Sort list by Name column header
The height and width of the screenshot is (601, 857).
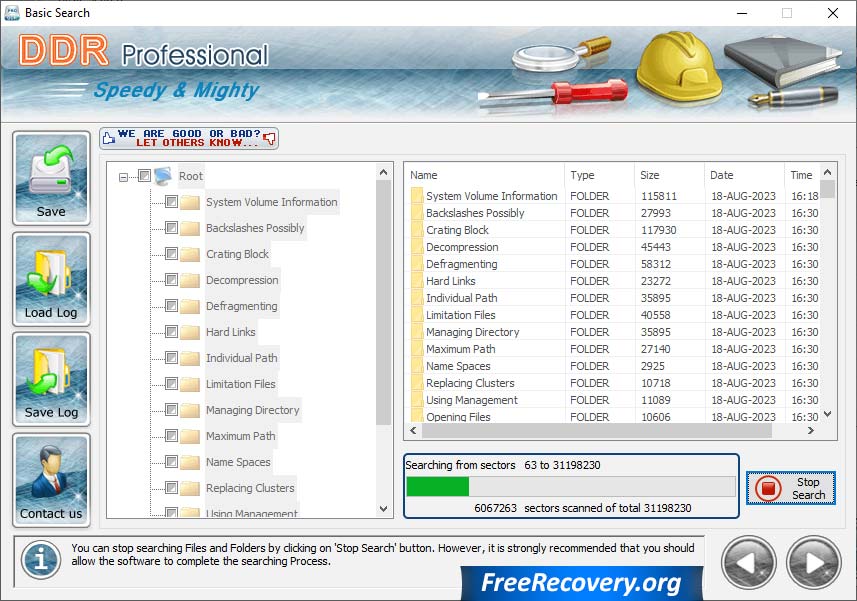485,175
